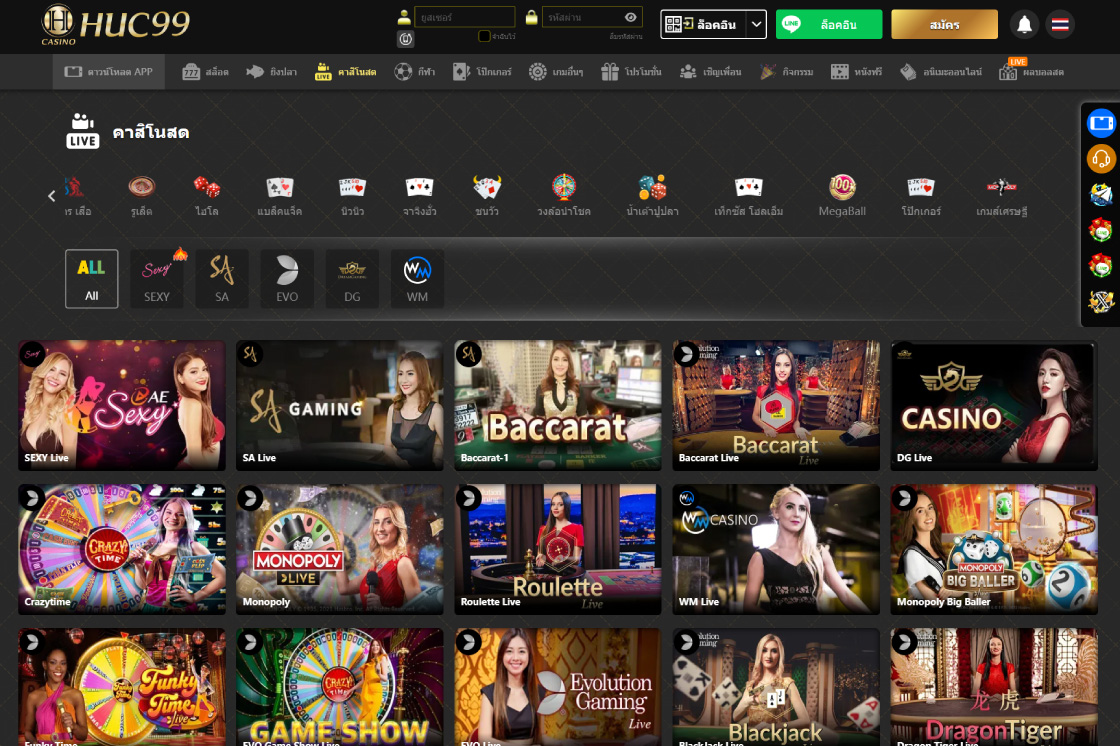Open the Invite friends (เชิญเพื่อน) menu
Image resolution: width=1120 pixels, height=746 pixels.
[x=710, y=72]
